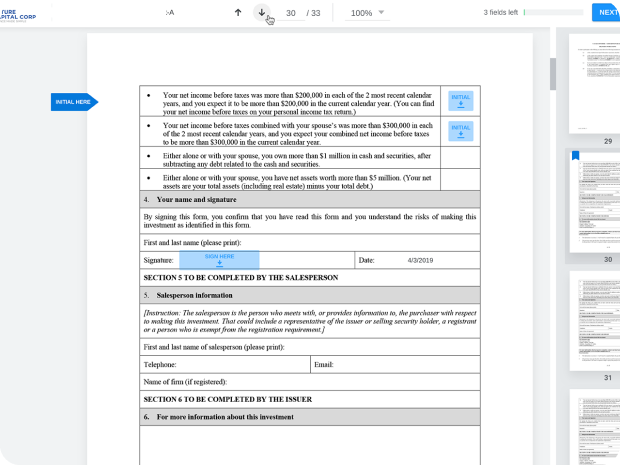620x465 pixels.
Task: Open the 100% zoom dropdown
Action: 367,13
